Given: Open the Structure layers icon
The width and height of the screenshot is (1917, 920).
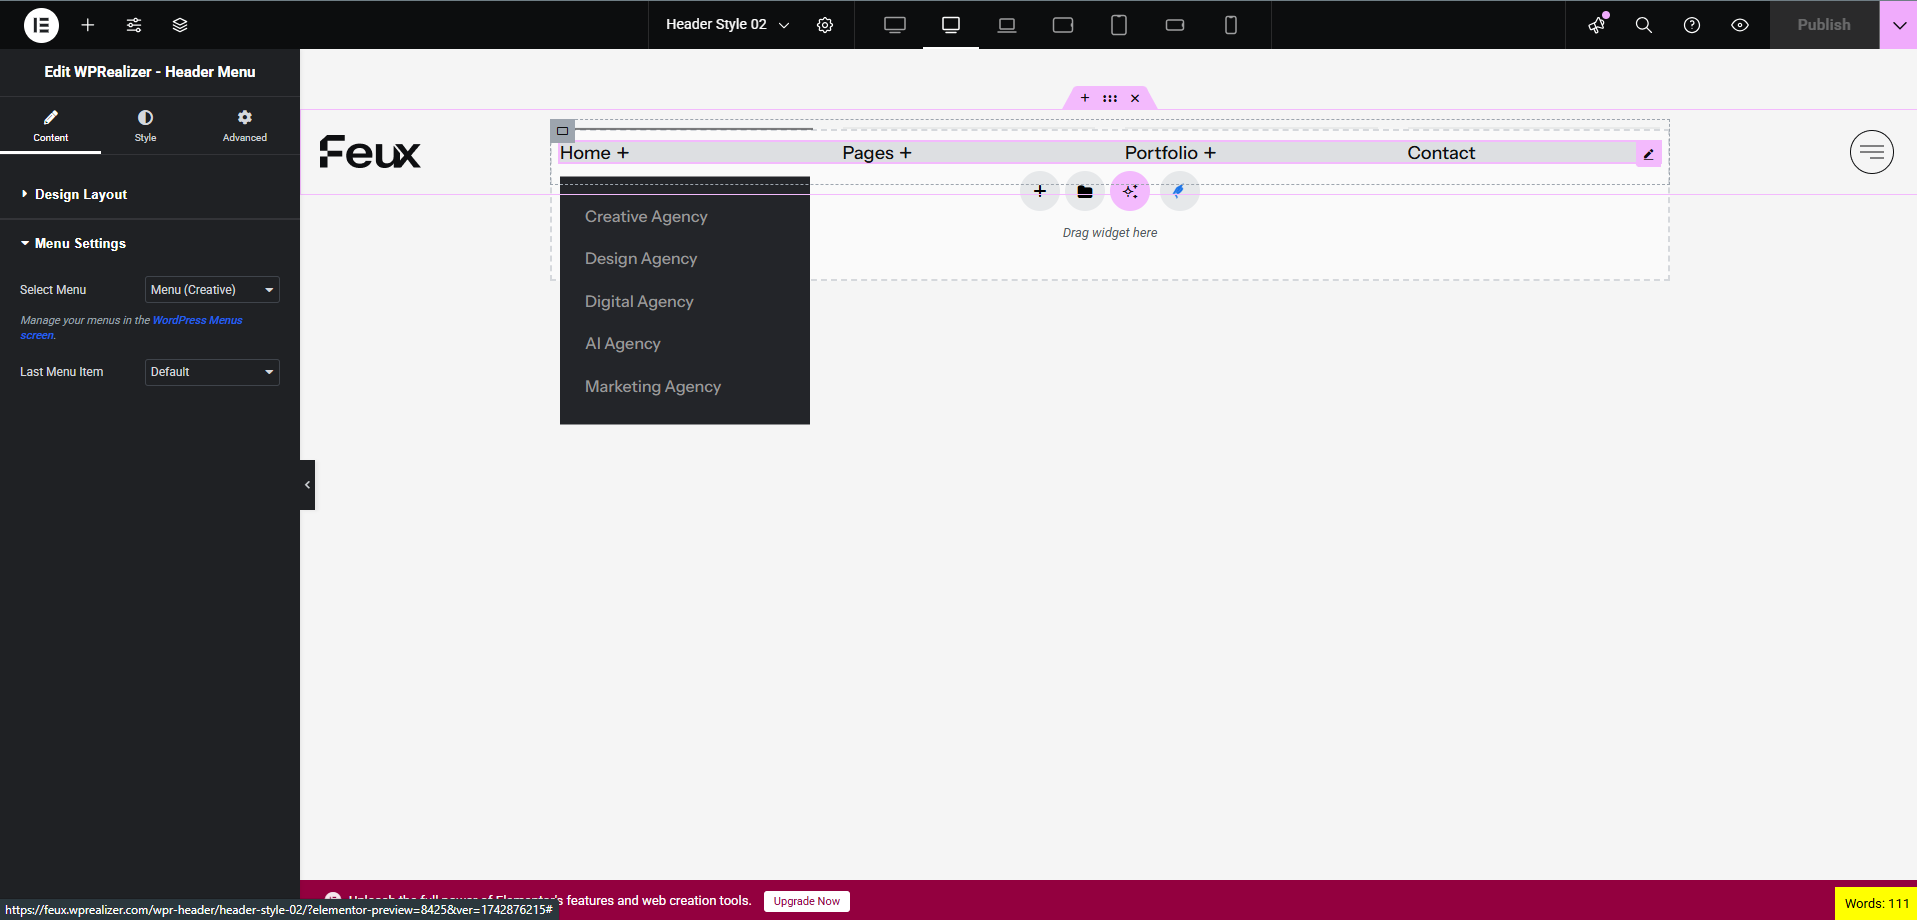Looking at the screenshot, I should pyautogui.click(x=180, y=25).
